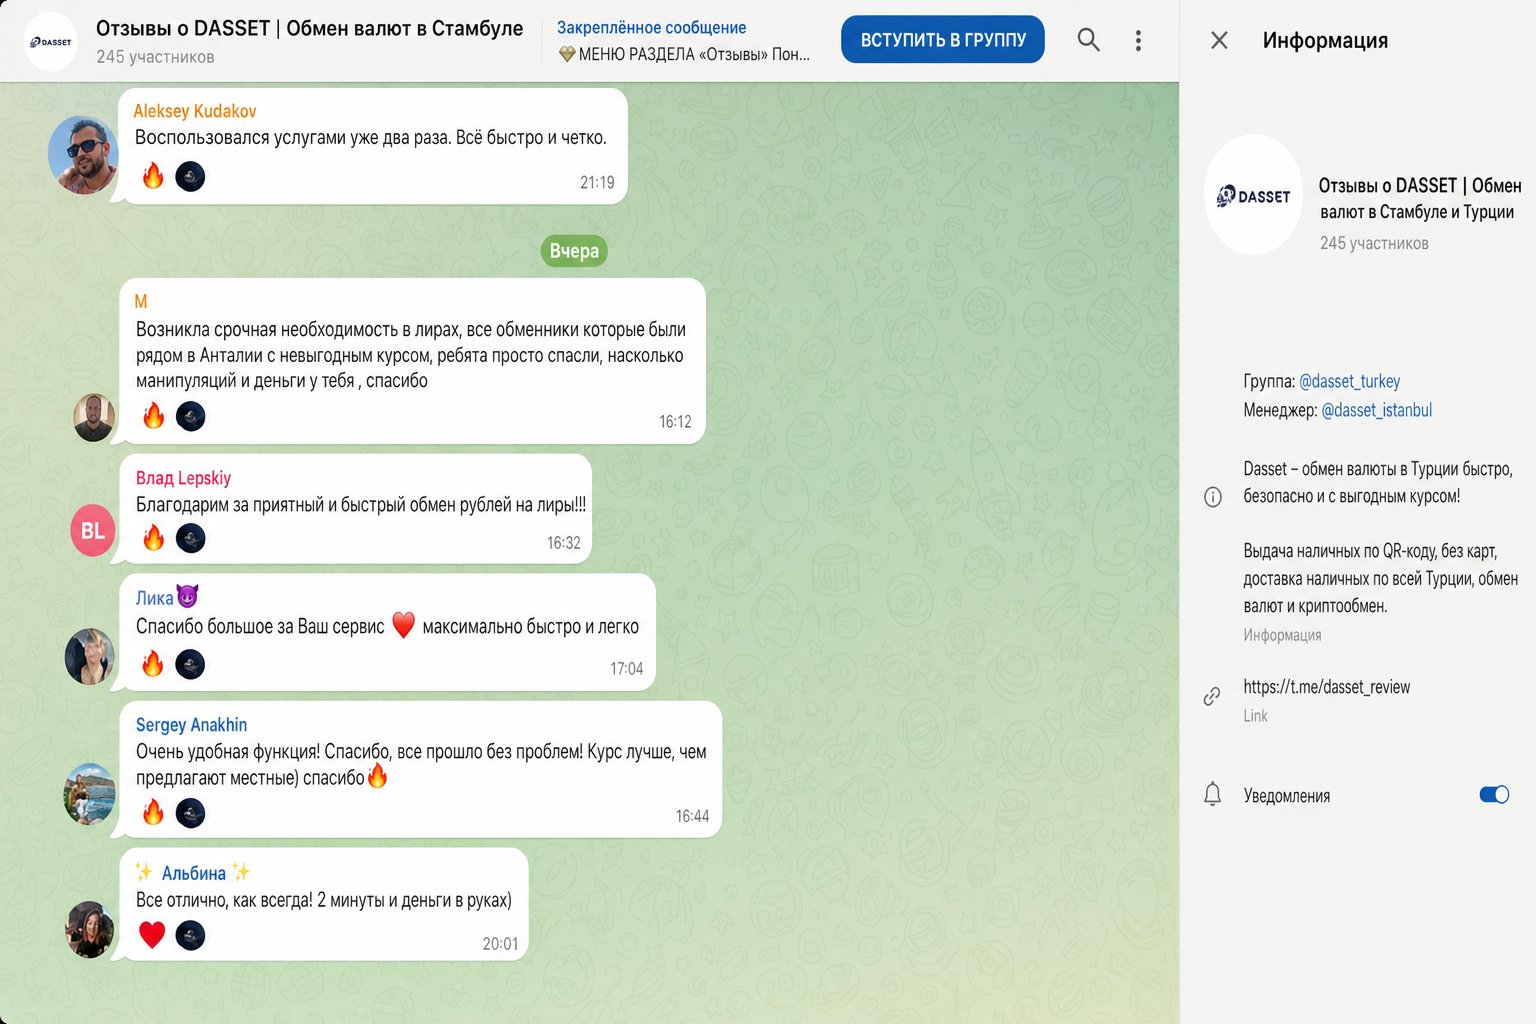Open the @dasset_istanbul manager link
1536x1024 pixels.
coord(1376,410)
